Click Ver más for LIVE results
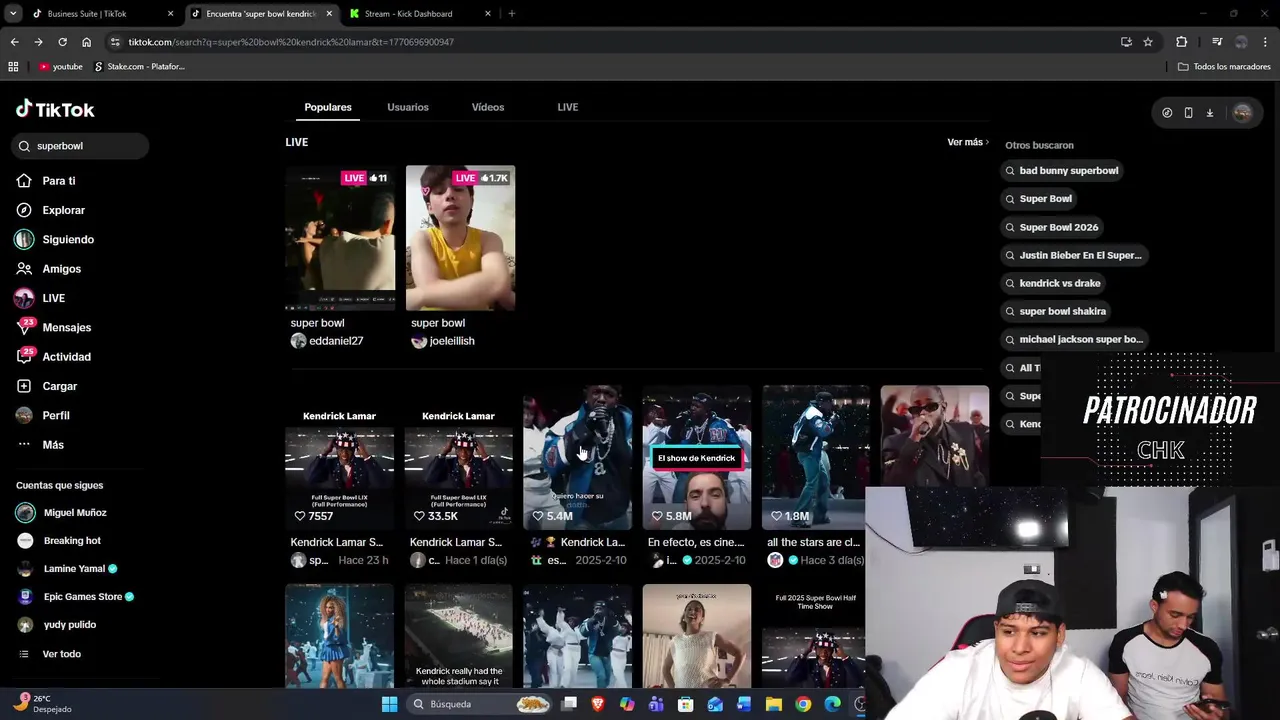 (x=968, y=142)
